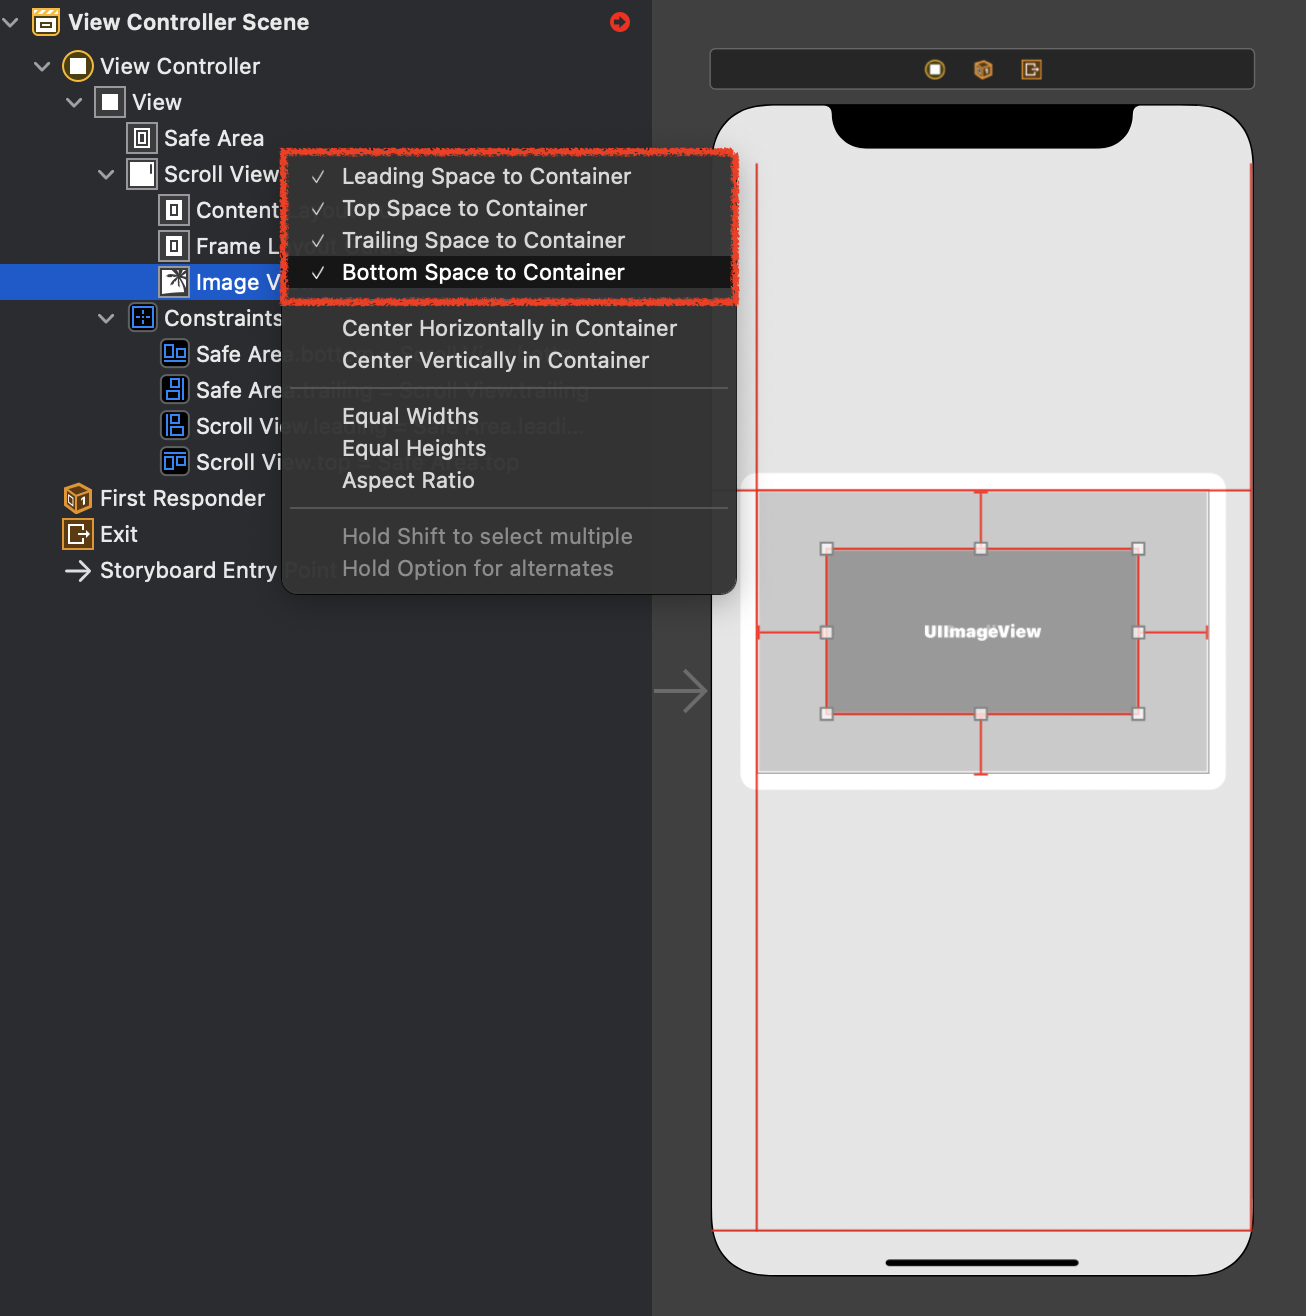Select the View Controller Scene title
The height and width of the screenshot is (1316, 1306).
pyautogui.click(x=189, y=22)
